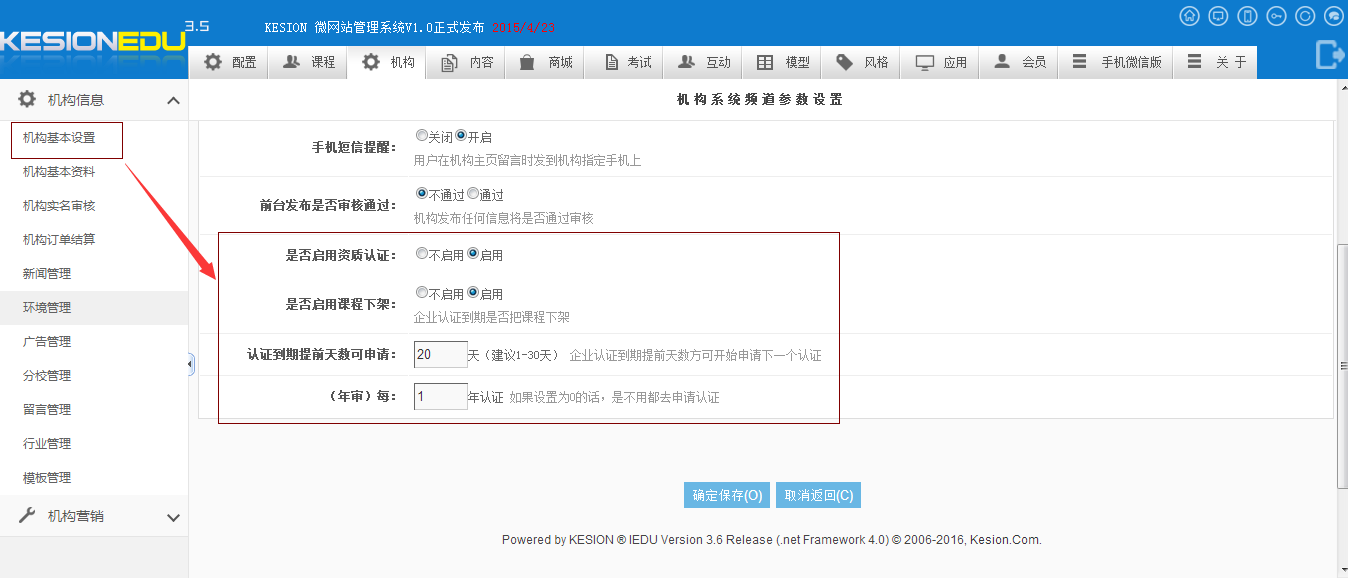The height and width of the screenshot is (578, 1348).
Task: Click the 取消返回(C) button
Action: (818, 495)
